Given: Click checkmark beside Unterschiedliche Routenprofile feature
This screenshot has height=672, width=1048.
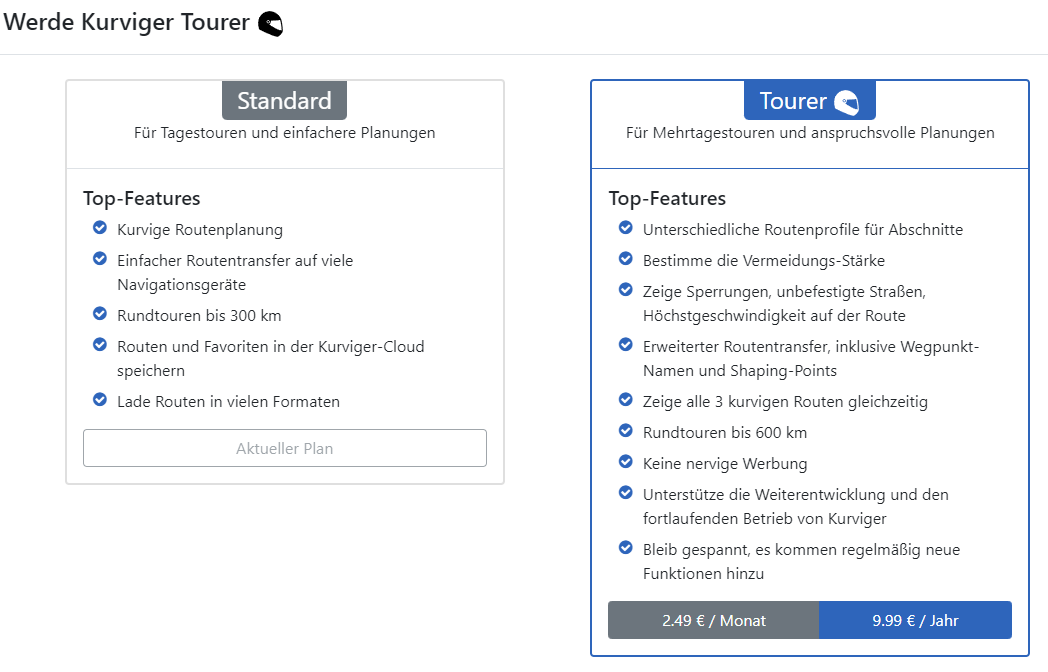Looking at the screenshot, I should (626, 229).
